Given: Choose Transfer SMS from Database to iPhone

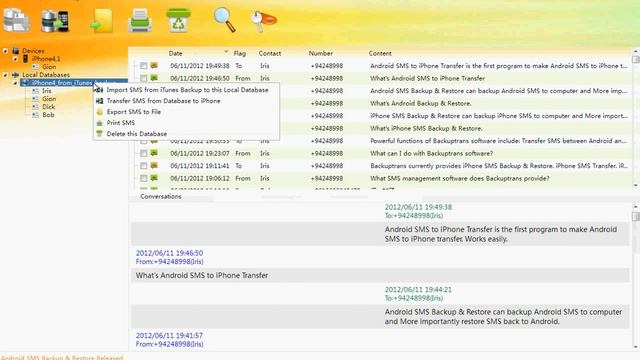Looking at the screenshot, I should (163, 101).
